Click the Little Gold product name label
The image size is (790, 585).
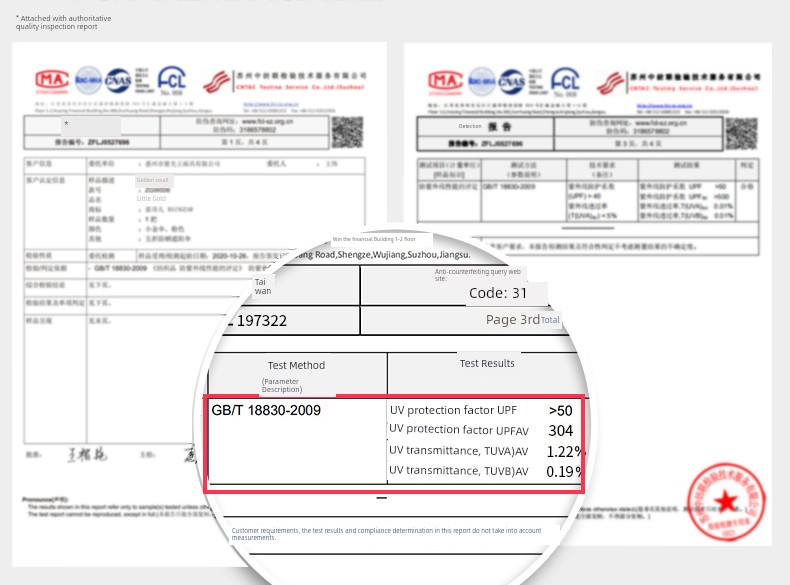pos(151,198)
